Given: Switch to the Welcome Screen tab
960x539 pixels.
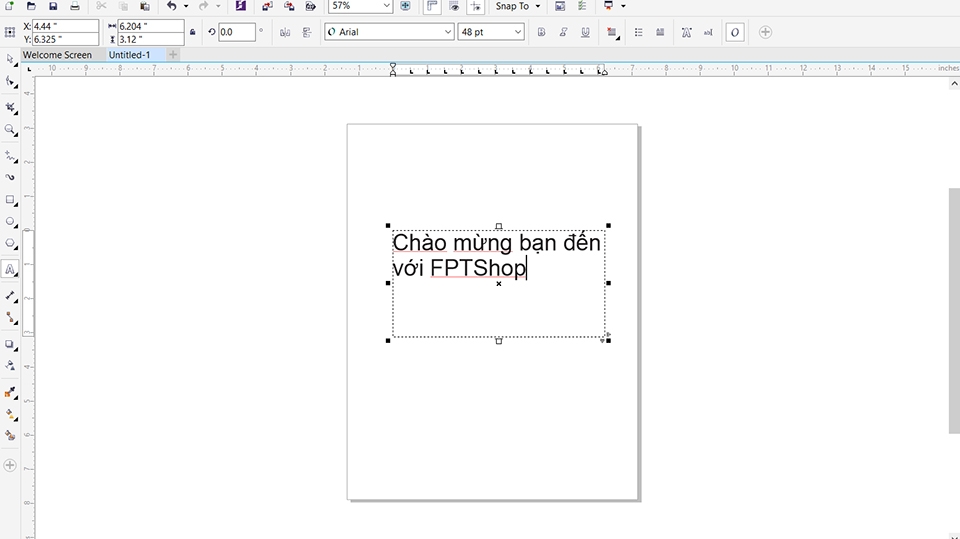Looking at the screenshot, I should point(58,55).
